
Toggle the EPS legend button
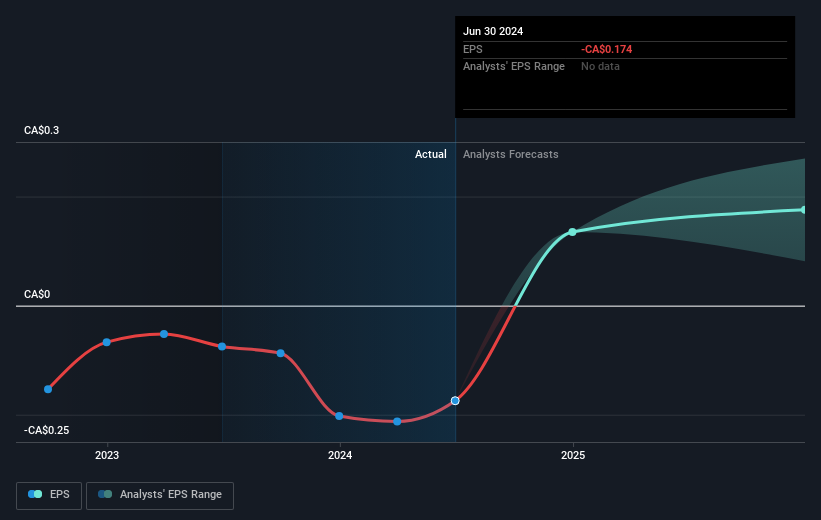(x=49, y=495)
